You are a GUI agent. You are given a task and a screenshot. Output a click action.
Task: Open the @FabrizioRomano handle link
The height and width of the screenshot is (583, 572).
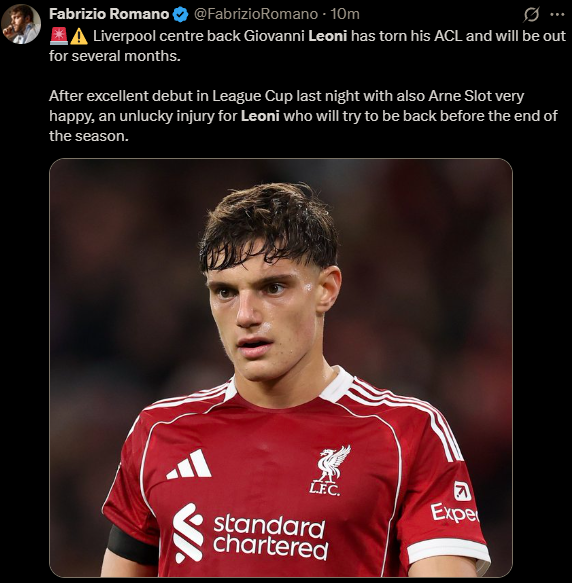point(256,14)
